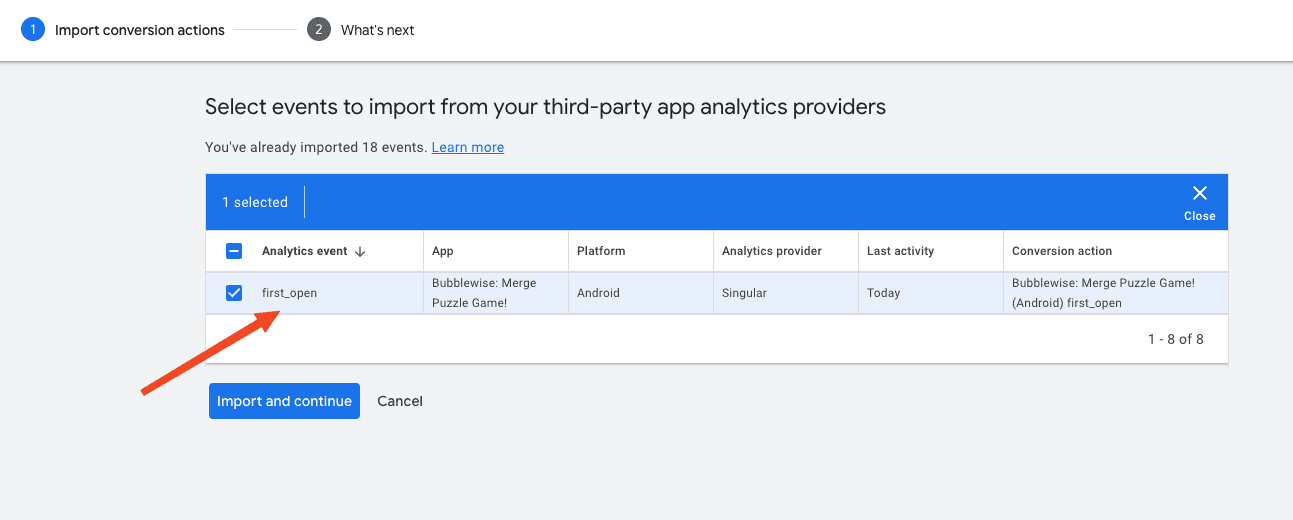Go to the What's next step label
This screenshot has width=1293, height=520.
click(x=377, y=30)
